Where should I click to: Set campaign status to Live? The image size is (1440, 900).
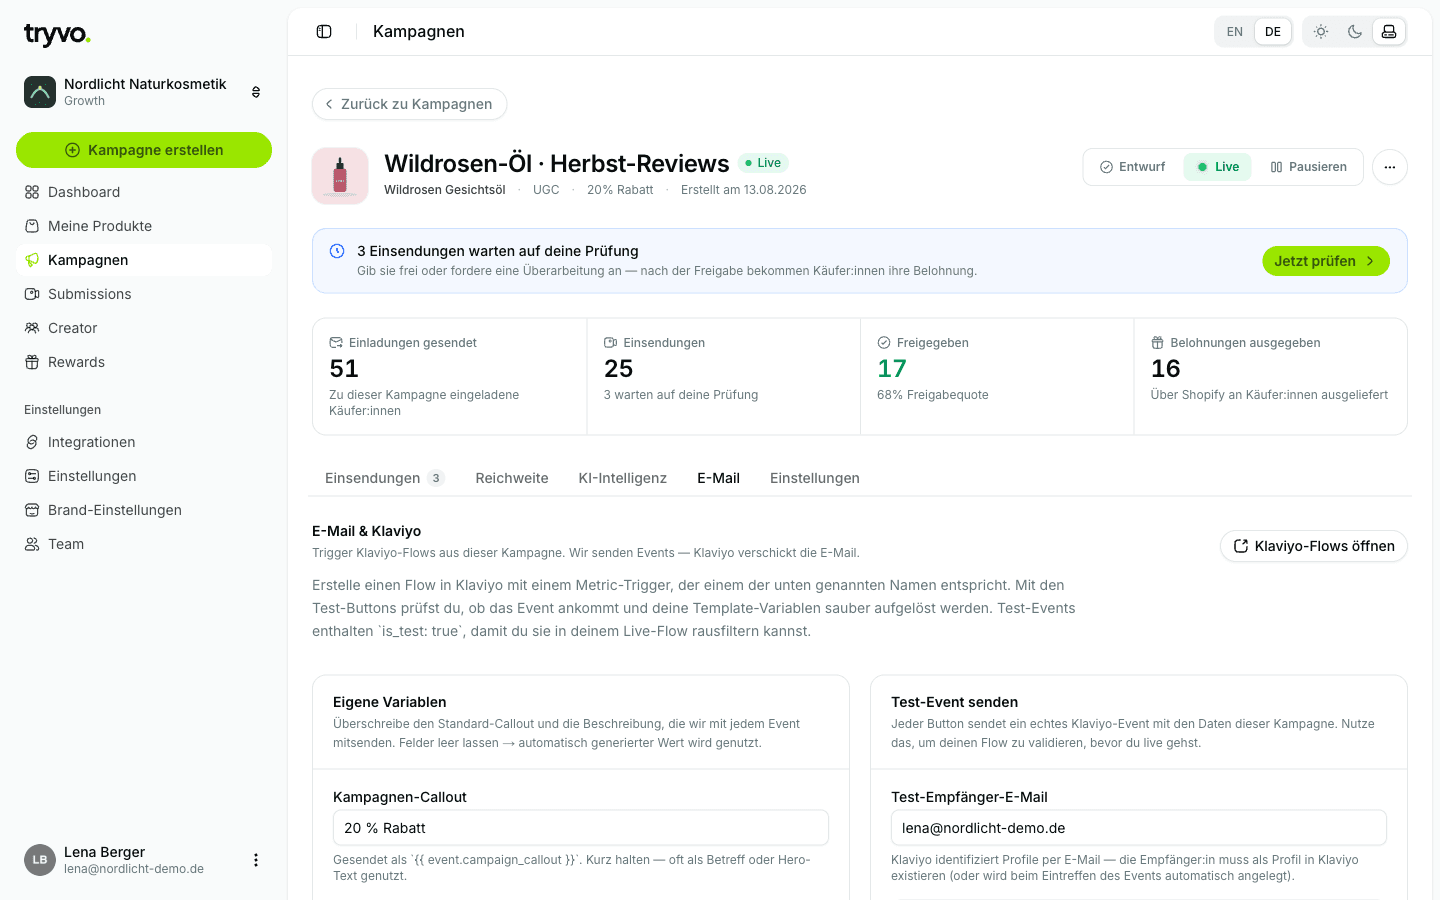pyautogui.click(x=1218, y=167)
